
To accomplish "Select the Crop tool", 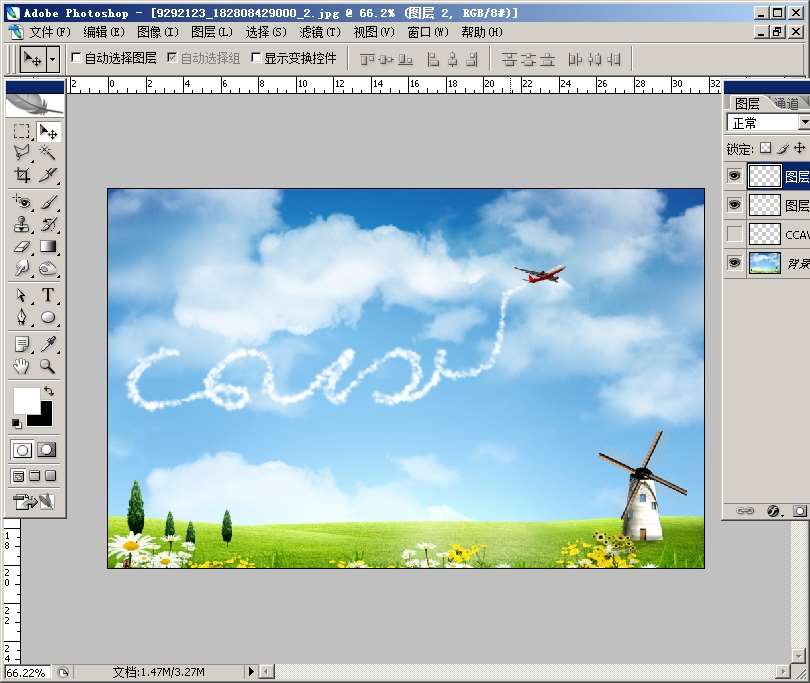I will click(22, 175).
